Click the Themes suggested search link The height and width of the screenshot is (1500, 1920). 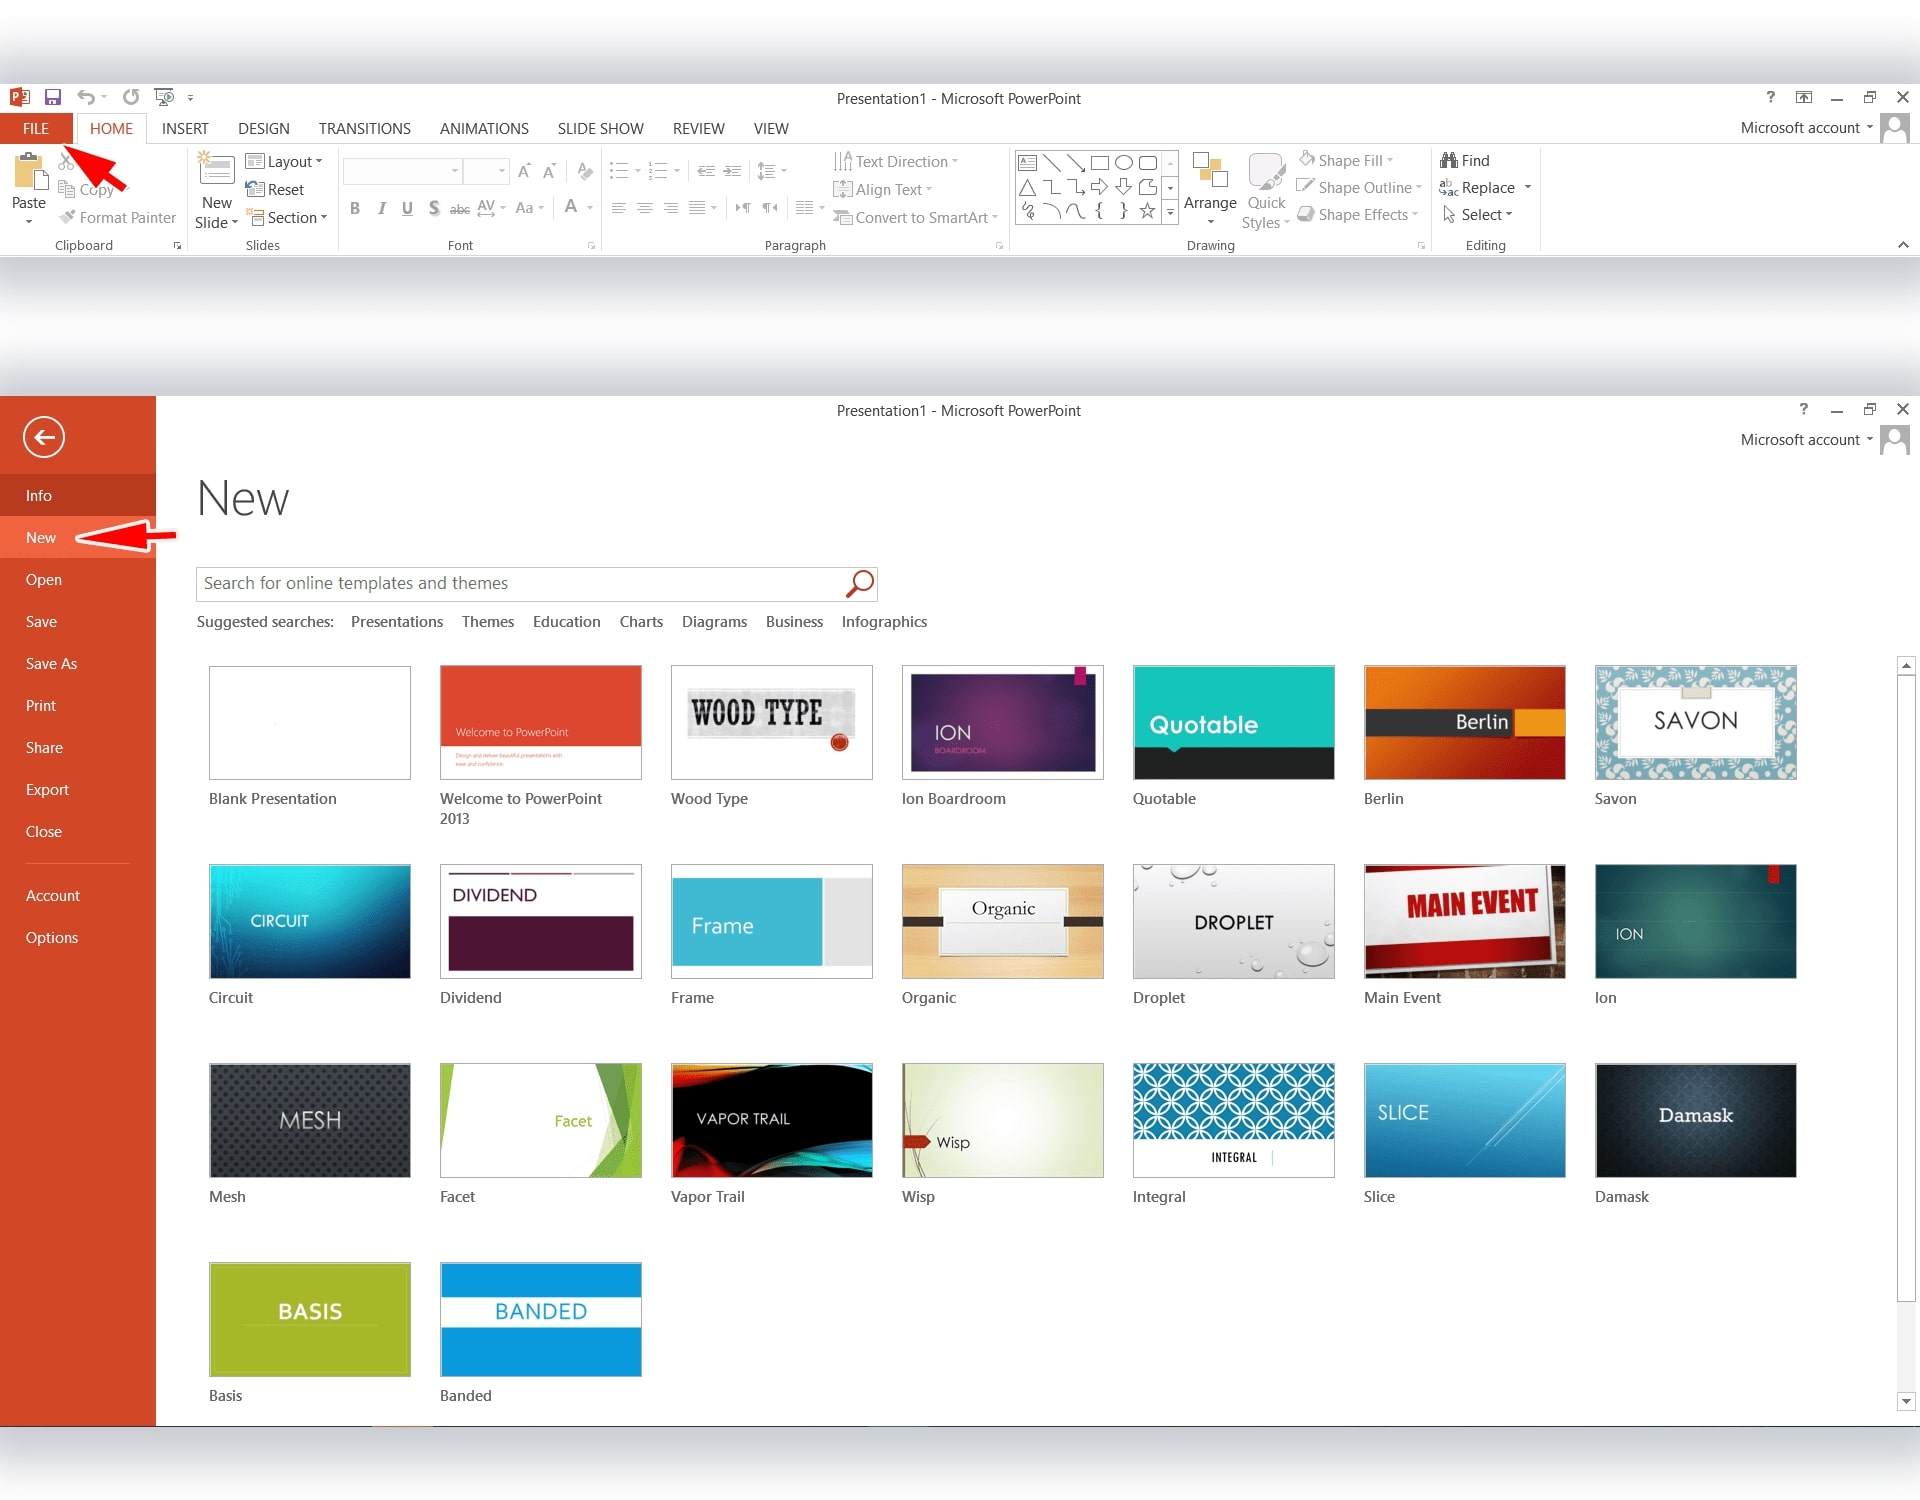(488, 621)
